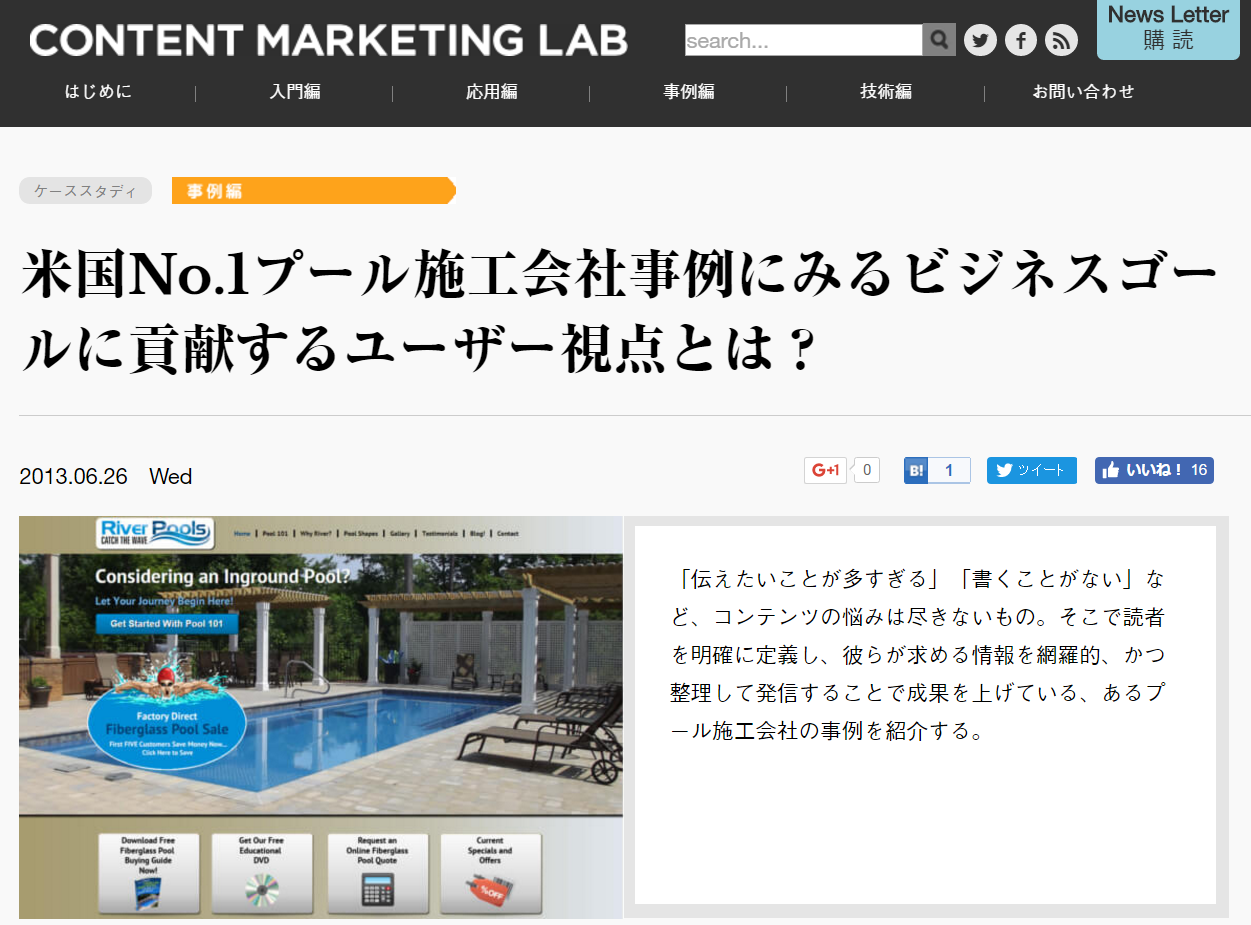Image resolution: width=1251 pixels, height=925 pixels.
Task: Click the Google +1 share button
Action: pyautogui.click(x=826, y=470)
